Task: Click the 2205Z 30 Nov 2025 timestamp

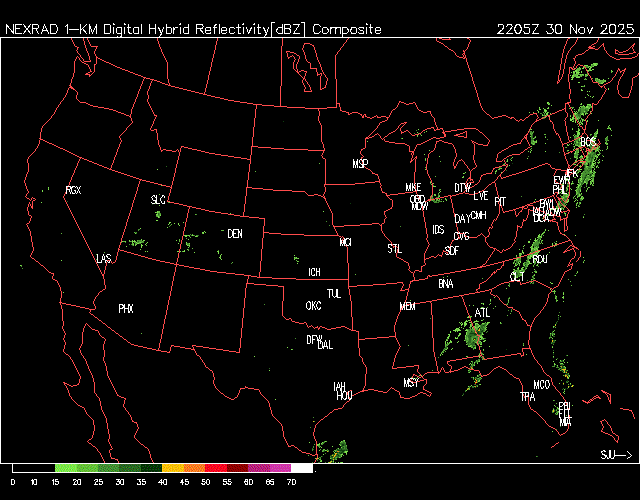Action: (565, 29)
